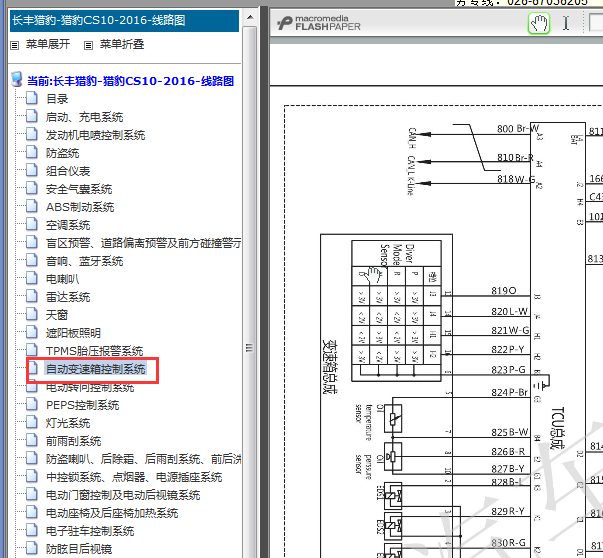Image resolution: width=603 pixels, height=558 pixels.
Task: Click the page icon beside PEPS控制系统
Action: click(32, 404)
